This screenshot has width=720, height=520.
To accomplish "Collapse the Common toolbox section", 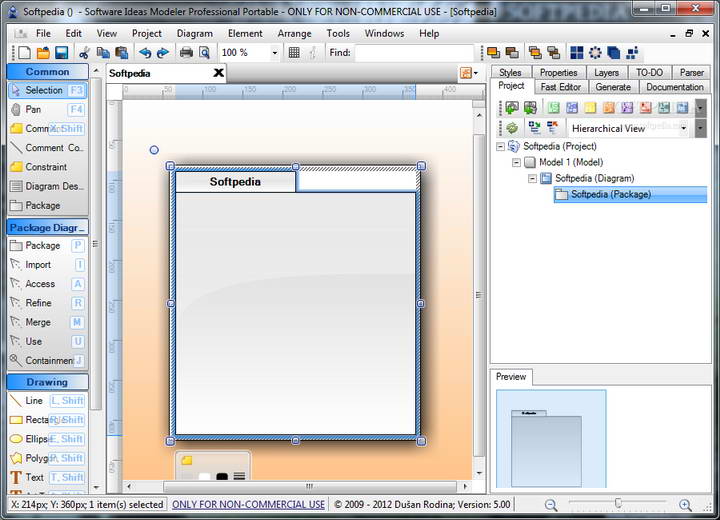I will pyautogui.click(x=48, y=72).
